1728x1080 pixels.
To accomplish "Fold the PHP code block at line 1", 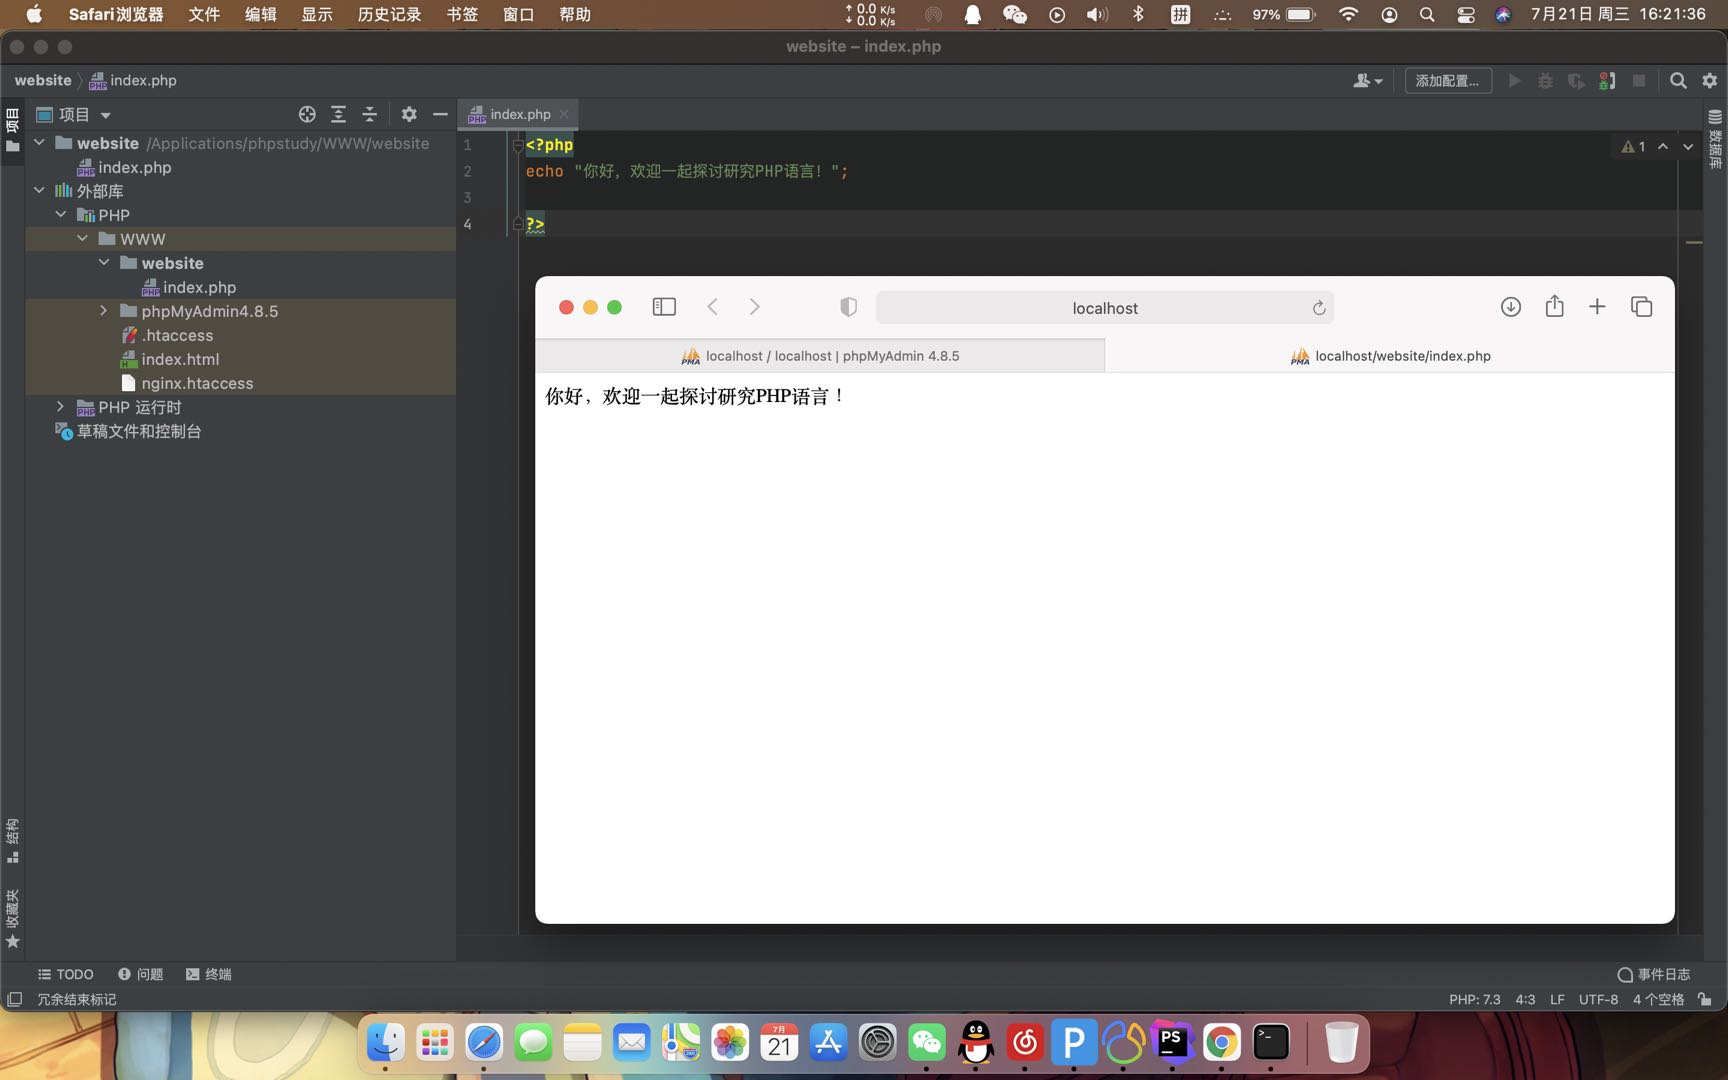I will pos(517,145).
